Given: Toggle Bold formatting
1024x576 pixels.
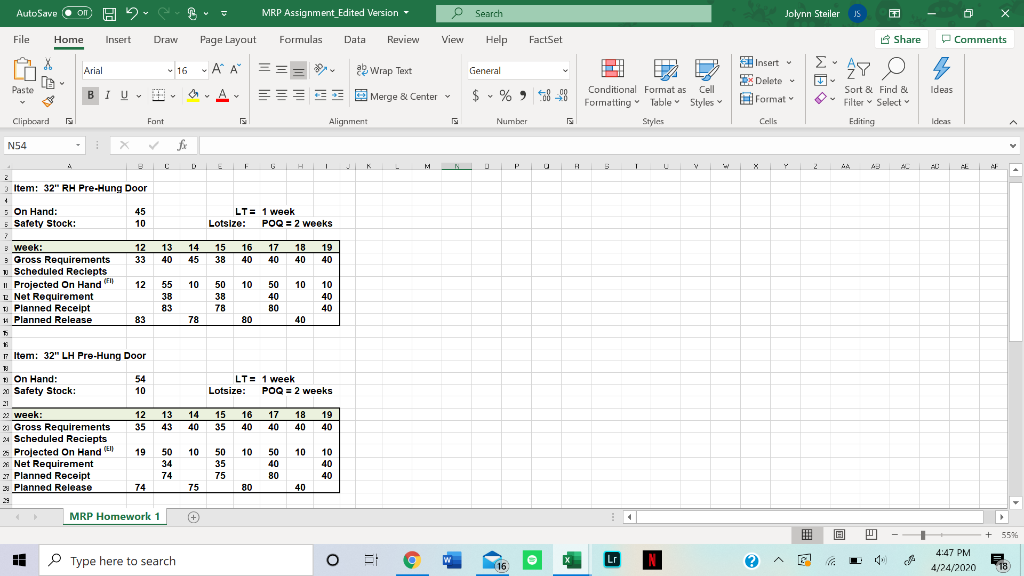Looking at the screenshot, I should (x=90, y=95).
